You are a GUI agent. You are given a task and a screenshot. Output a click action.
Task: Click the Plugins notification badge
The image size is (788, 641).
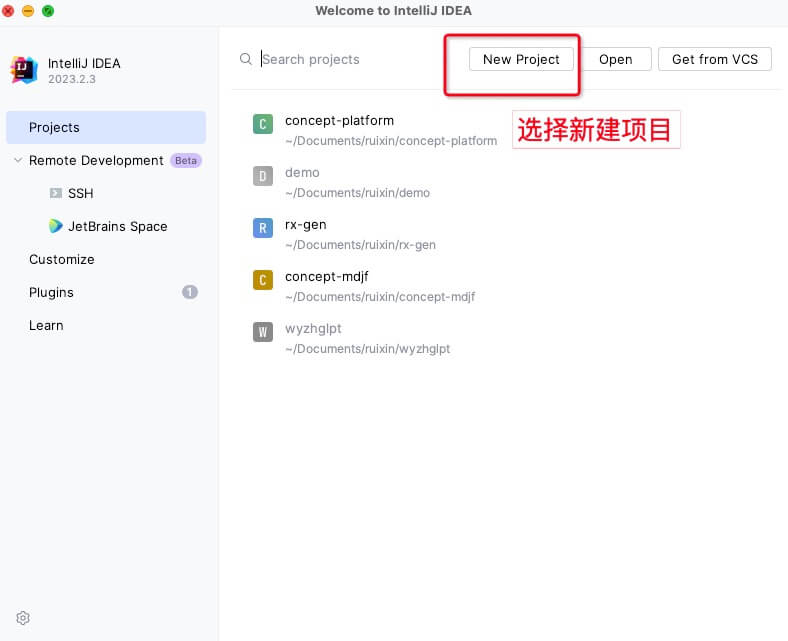pyautogui.click(x=189, y=292)
